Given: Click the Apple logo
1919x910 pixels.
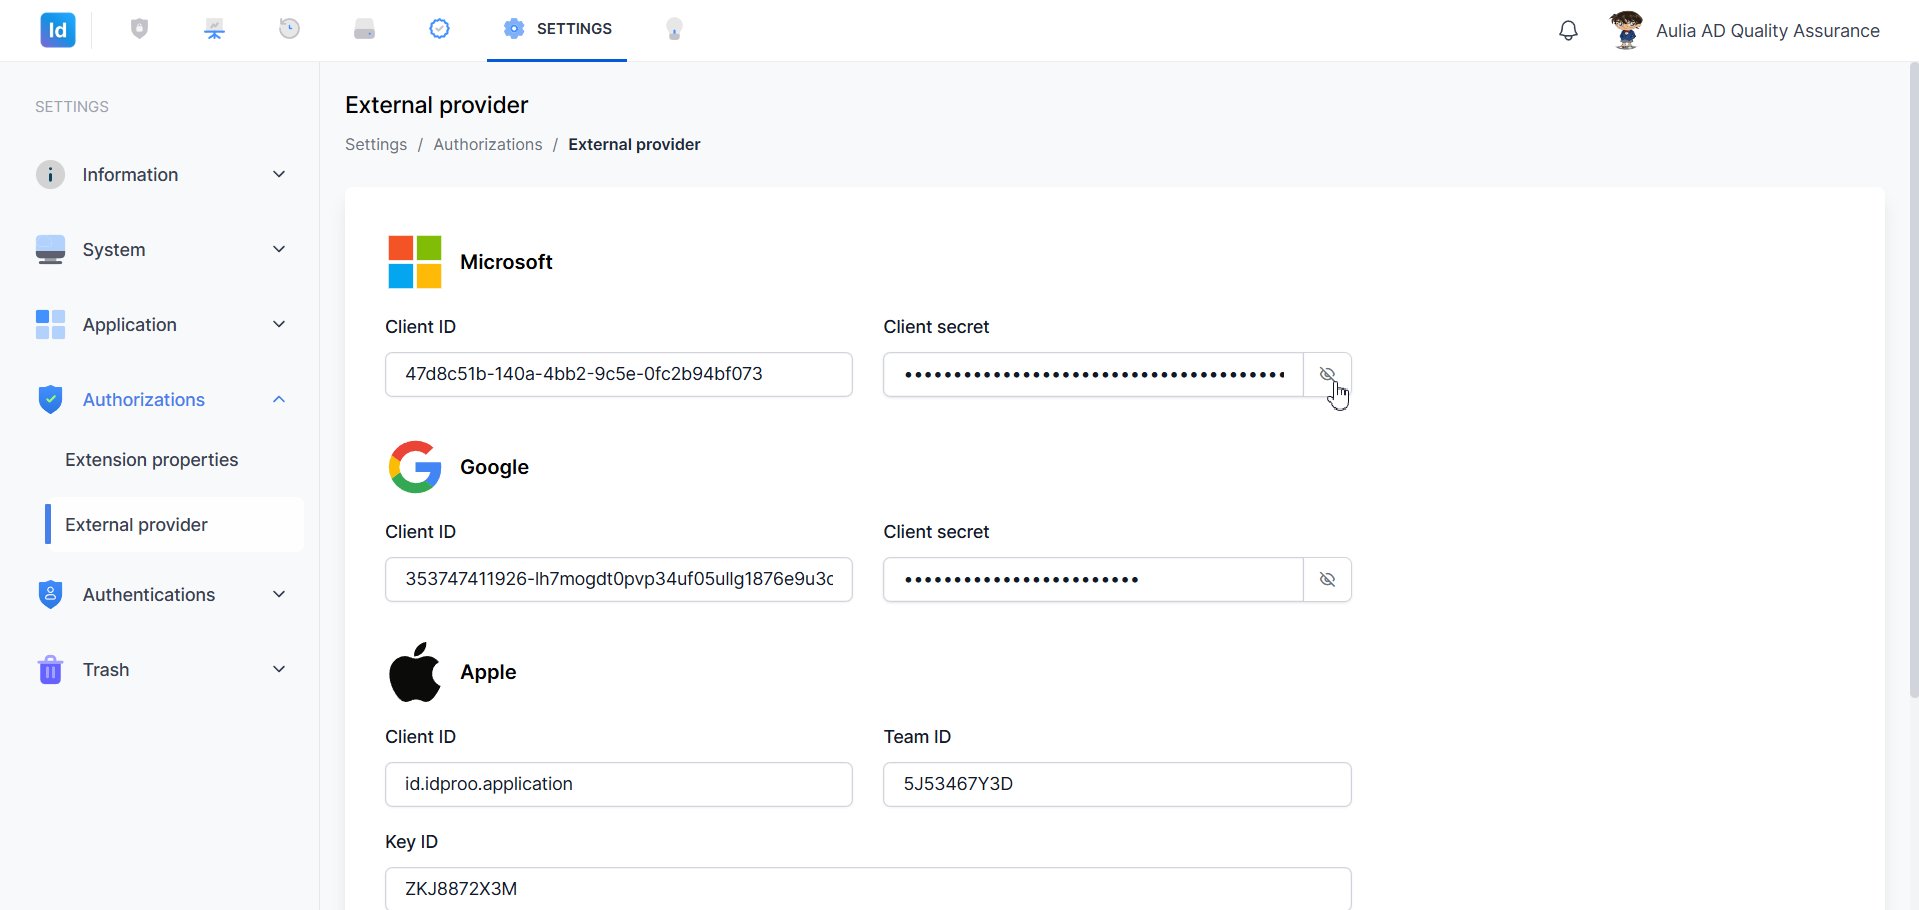Looking at the screenshot, I should (x=415, y=672).
